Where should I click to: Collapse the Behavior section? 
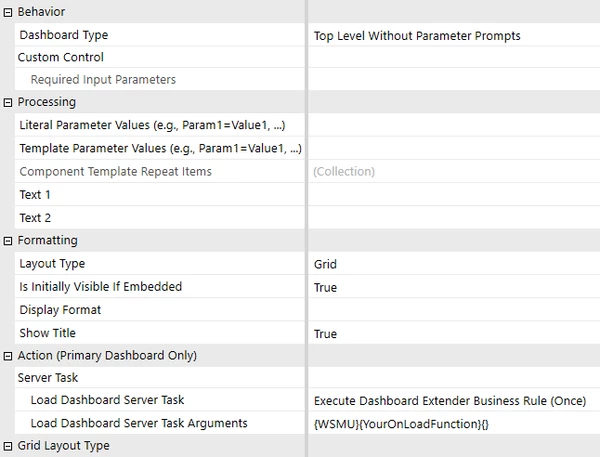8,13
